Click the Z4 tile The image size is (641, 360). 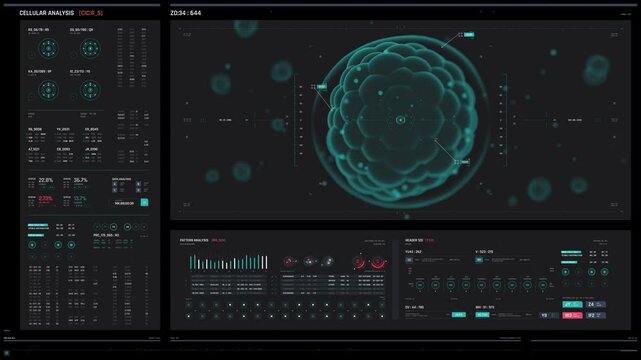(596, 304)
